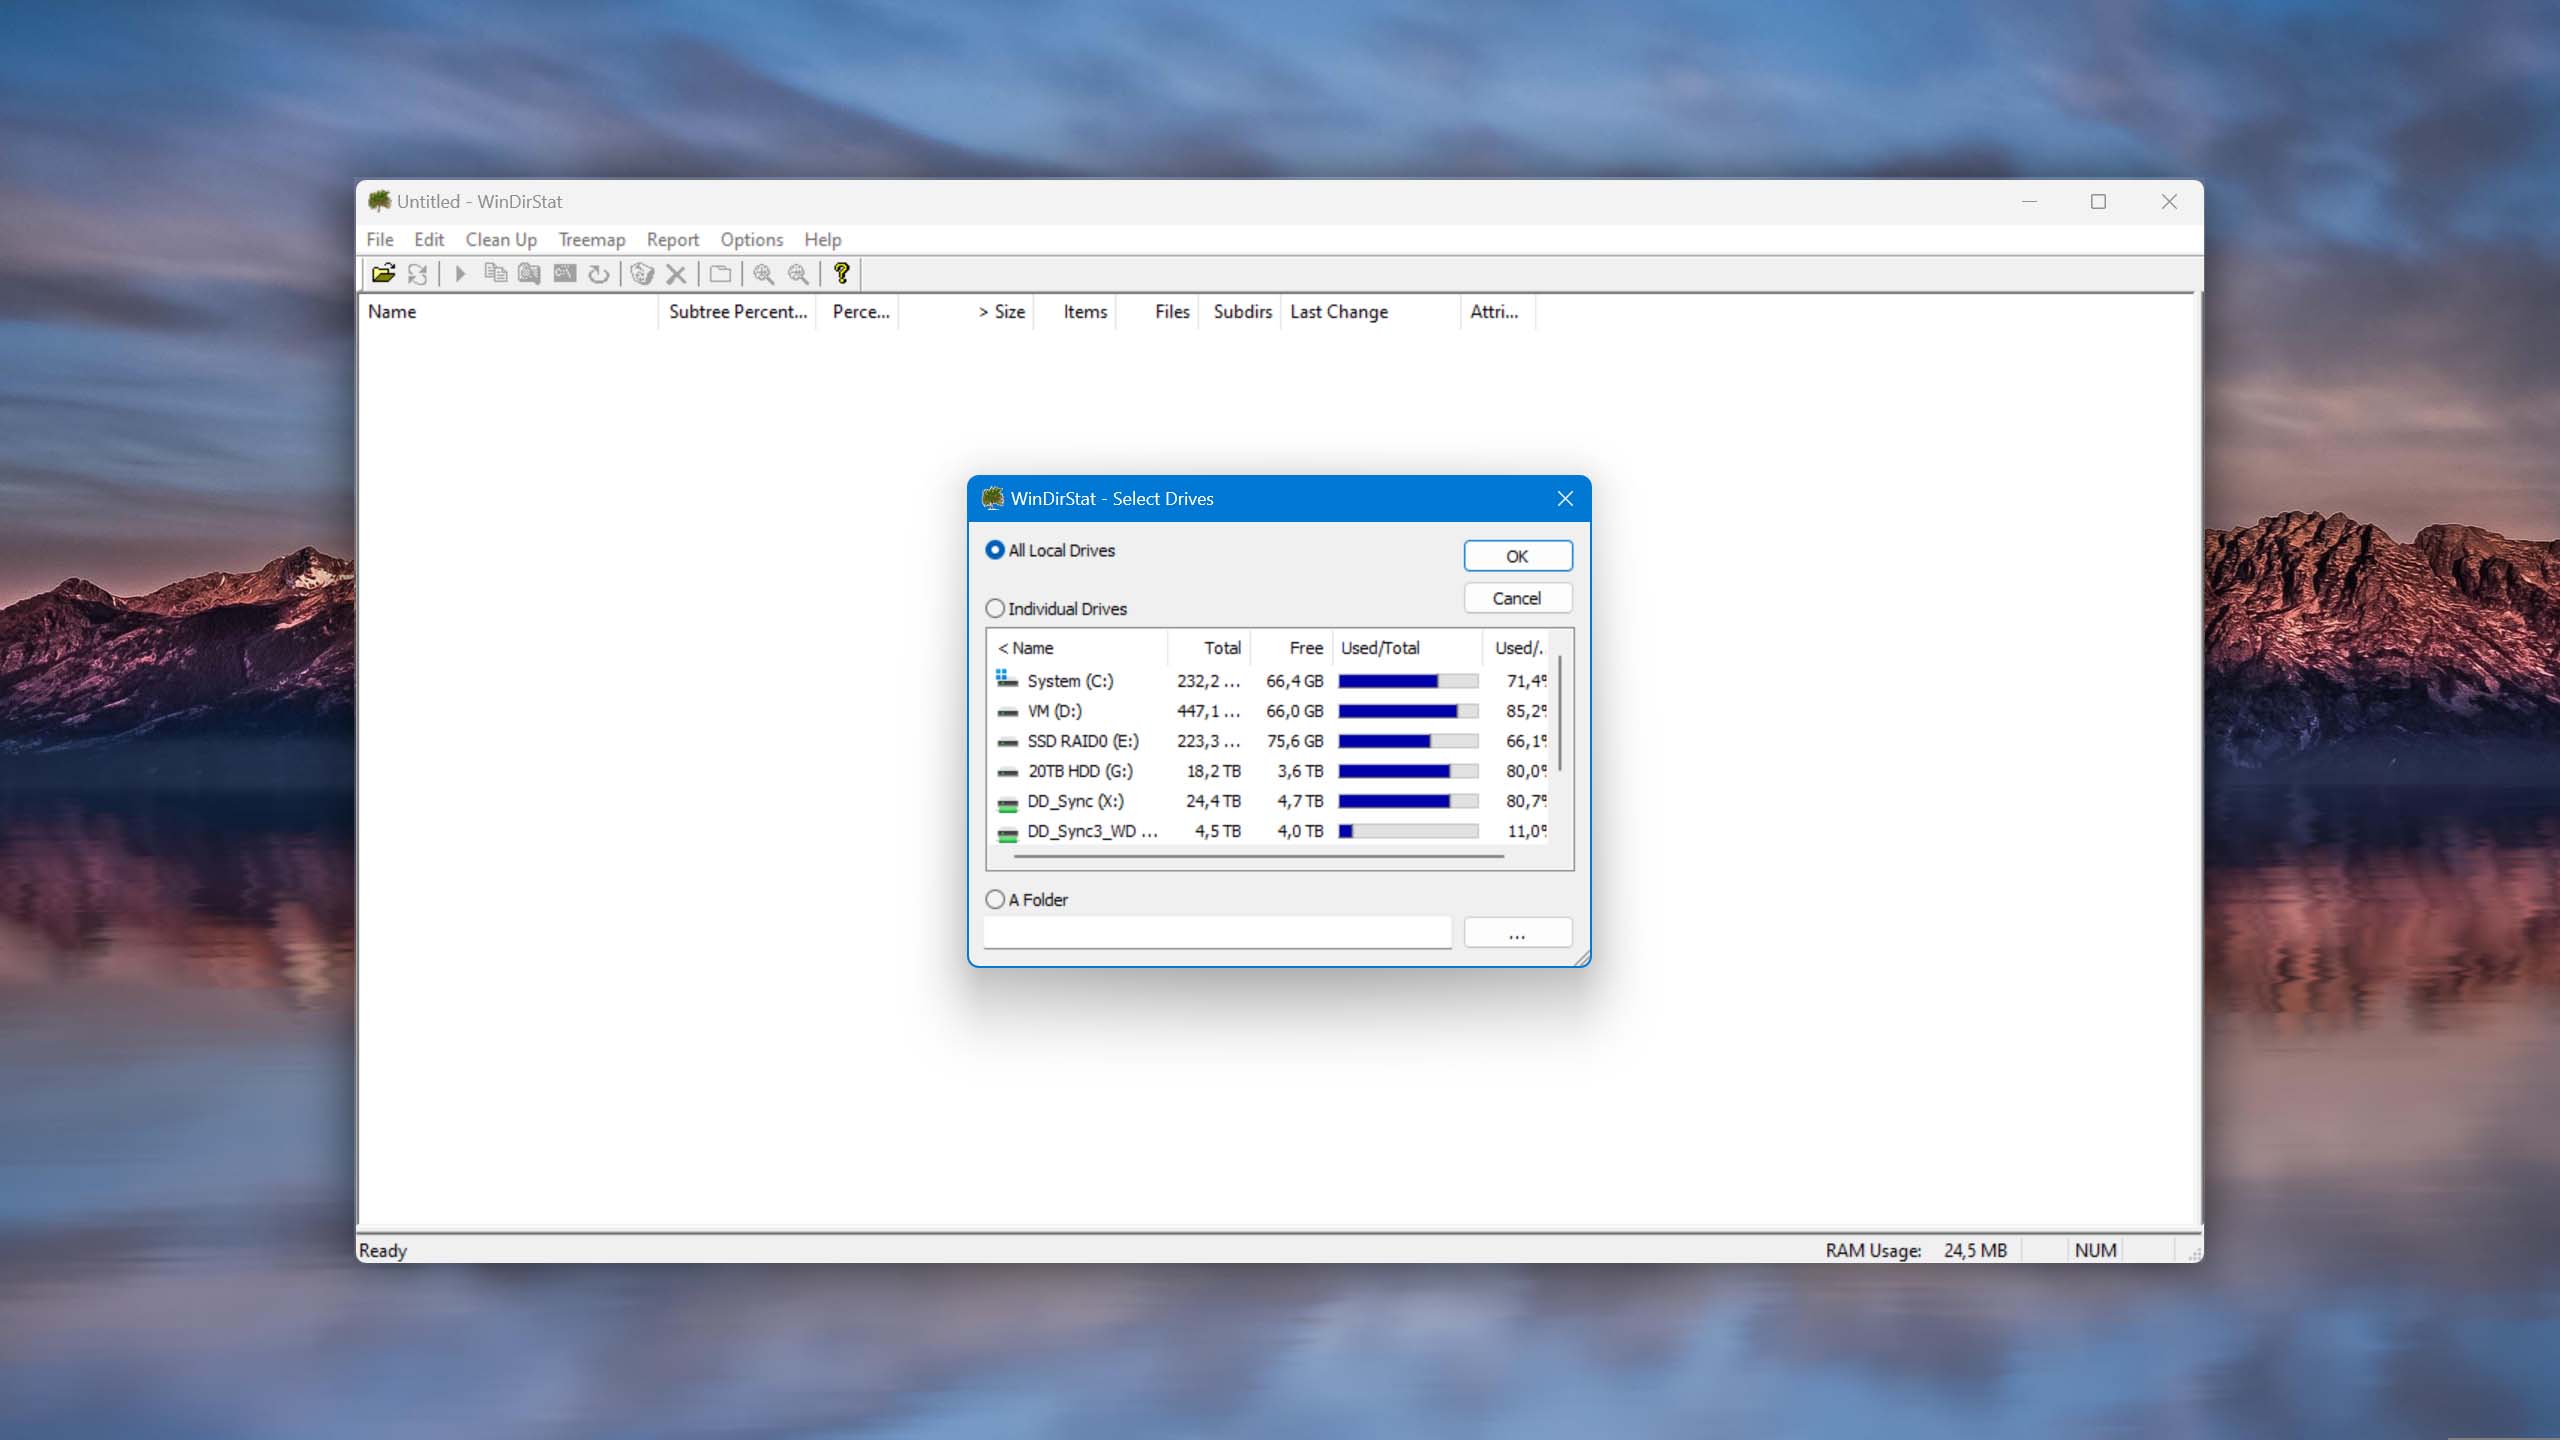Click the Zoom Out magnifier icon

click(x=798, y=273)
